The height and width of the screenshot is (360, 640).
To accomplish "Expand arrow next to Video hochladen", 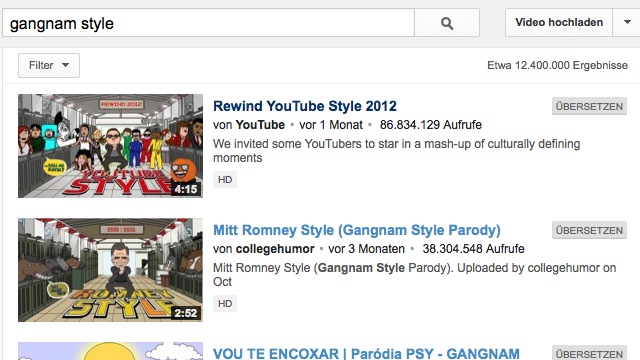I will click(627, 22).
